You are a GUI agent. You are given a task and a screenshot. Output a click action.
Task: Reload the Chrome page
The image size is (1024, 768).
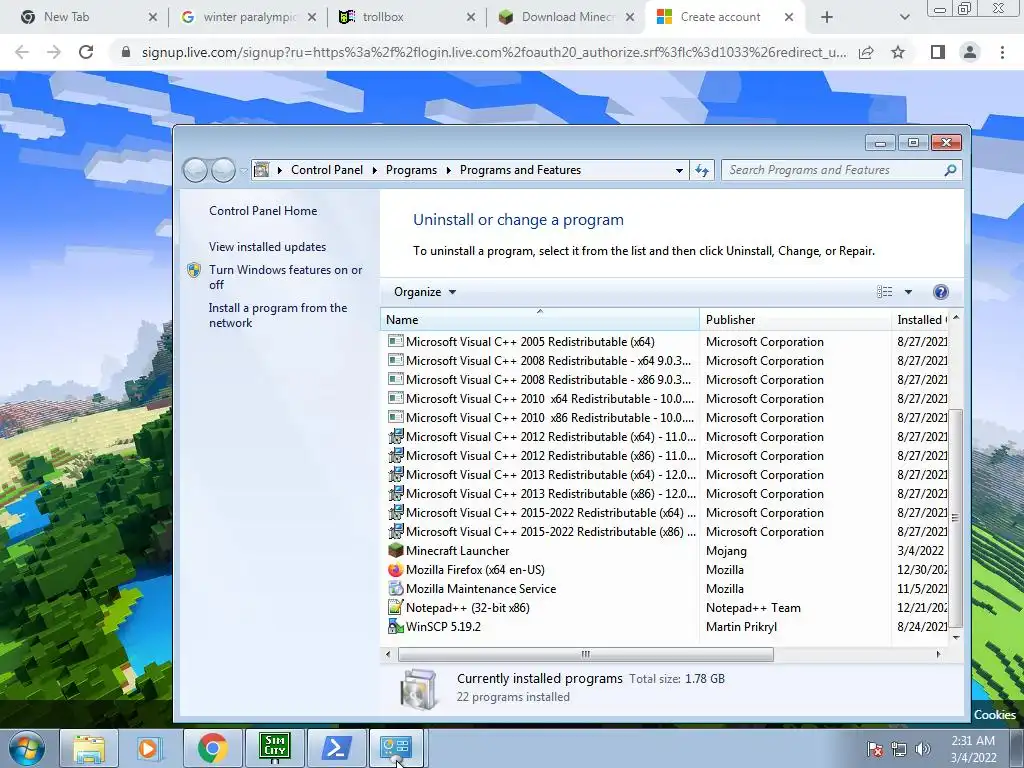point(86,52)
